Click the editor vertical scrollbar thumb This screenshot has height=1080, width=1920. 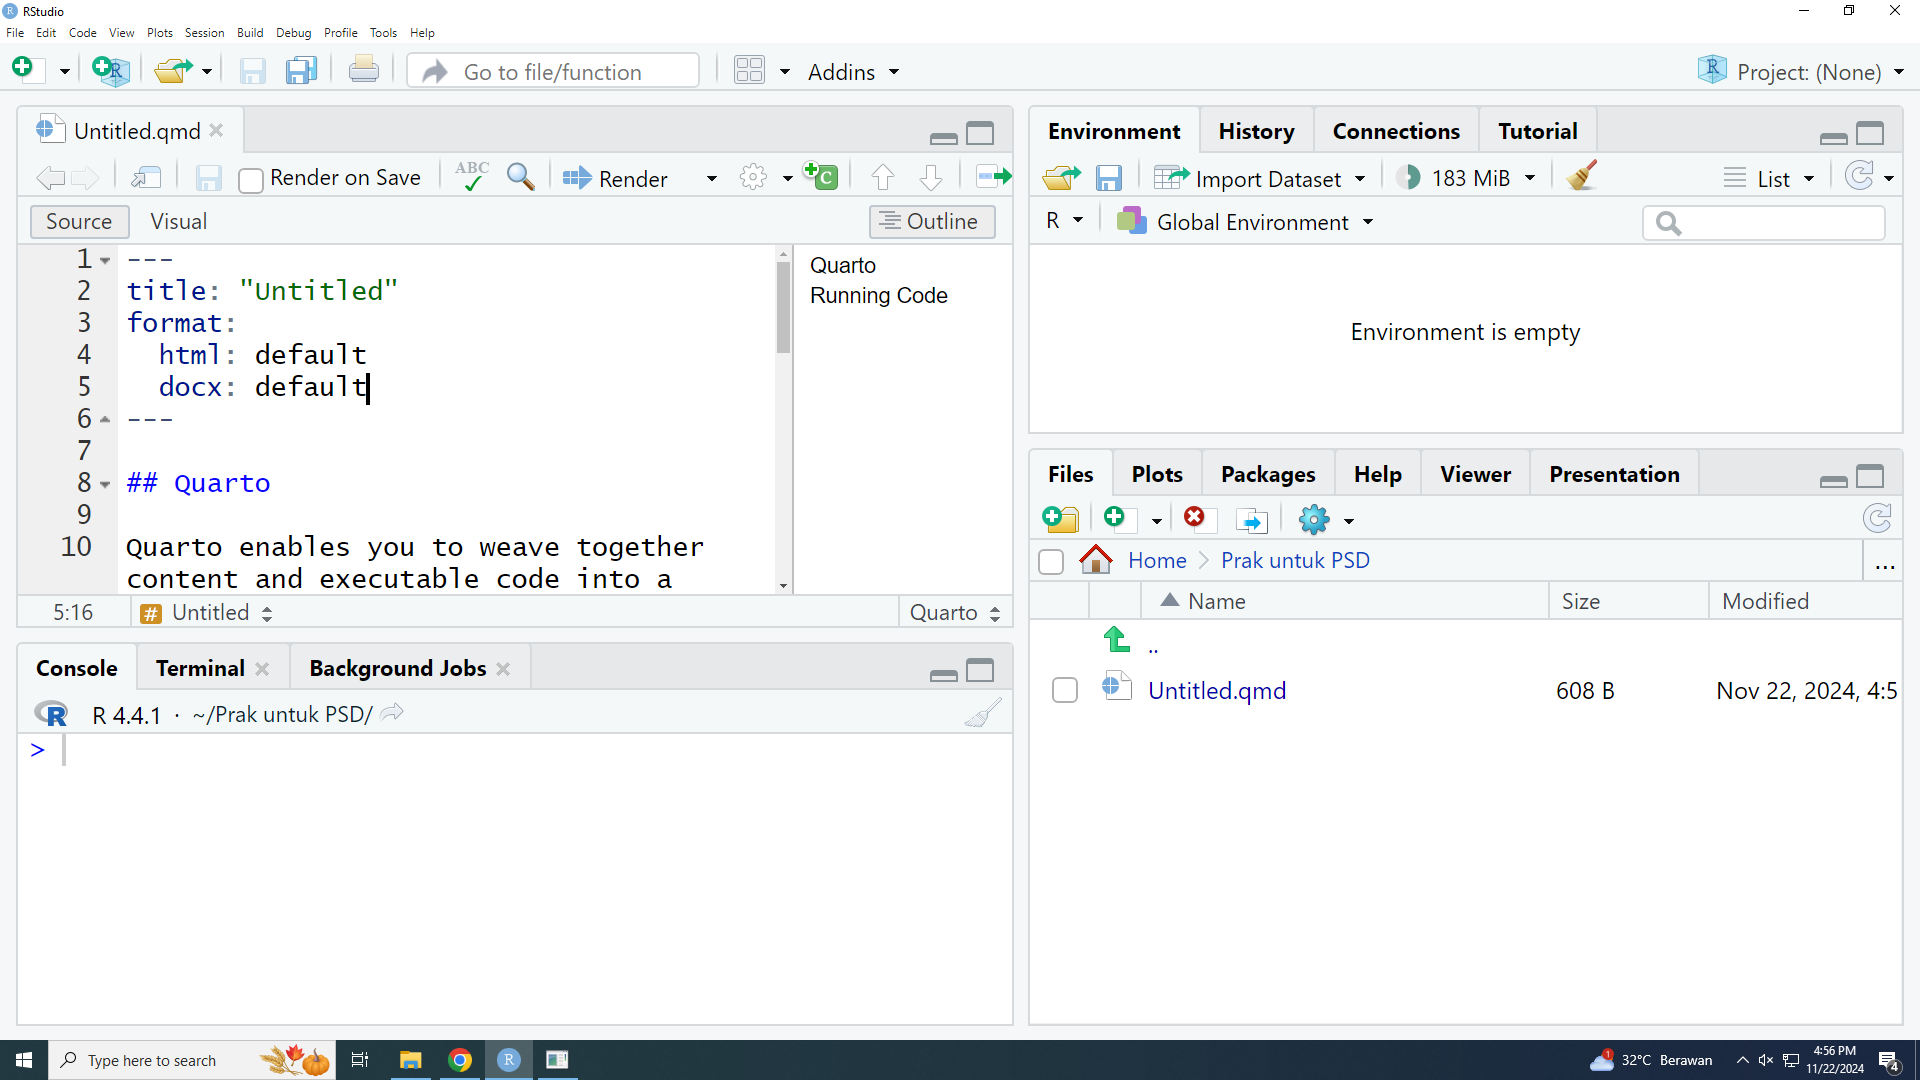[x=783, y=305]
